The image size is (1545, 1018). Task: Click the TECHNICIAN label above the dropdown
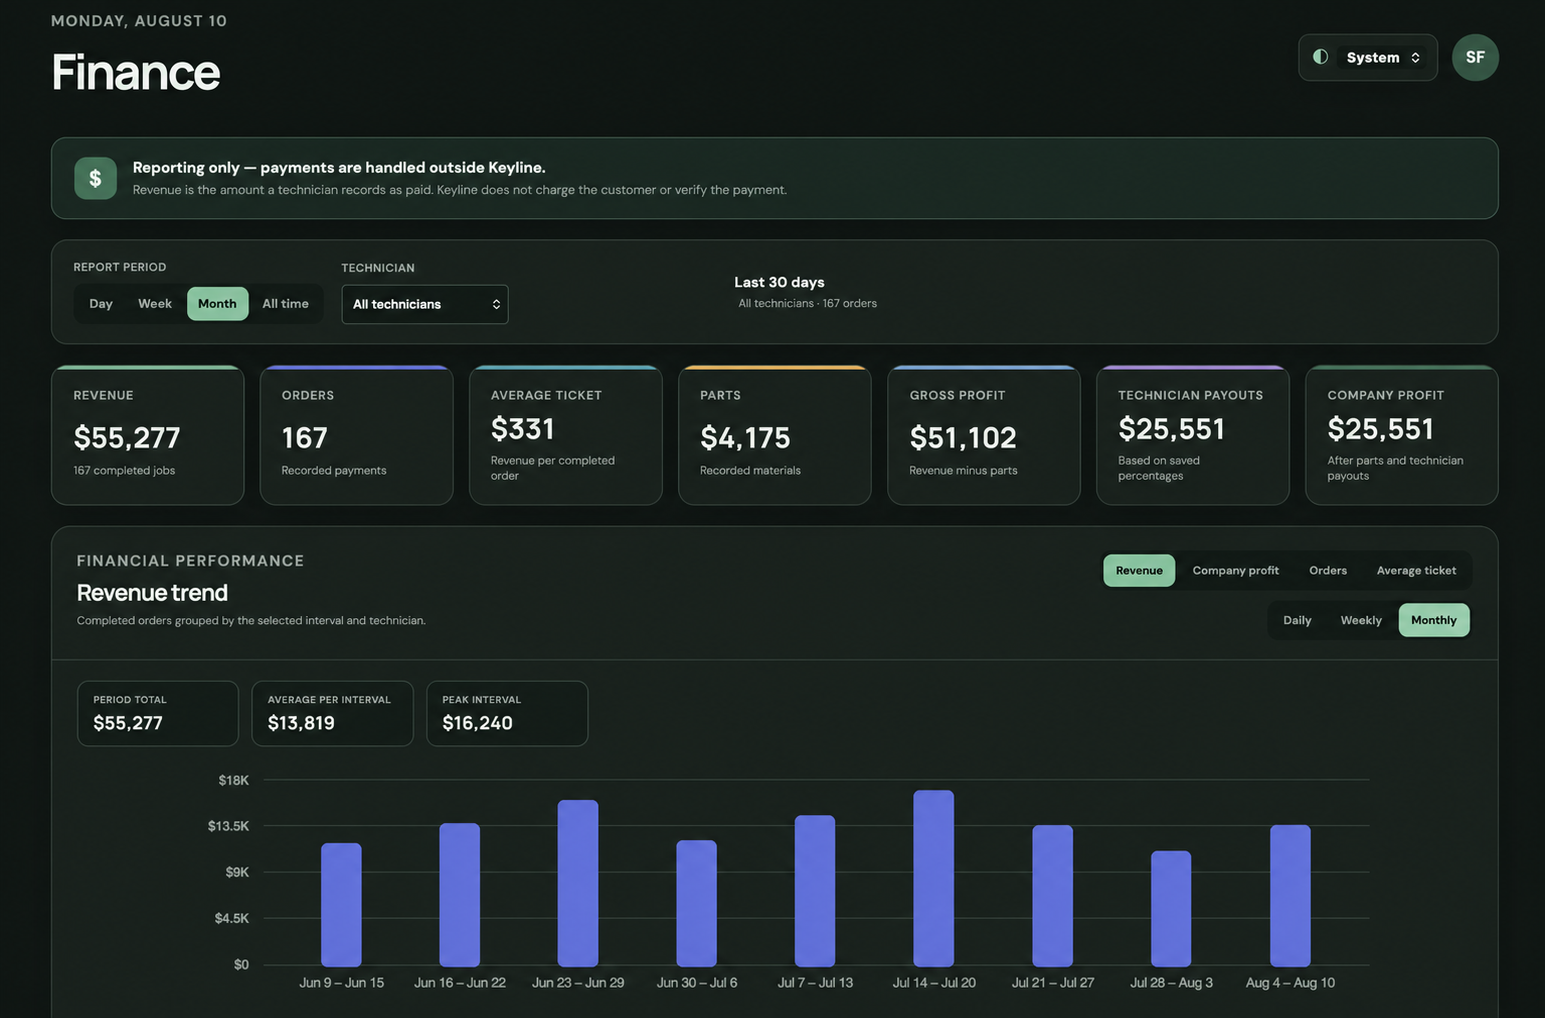[x=378, y=268]
